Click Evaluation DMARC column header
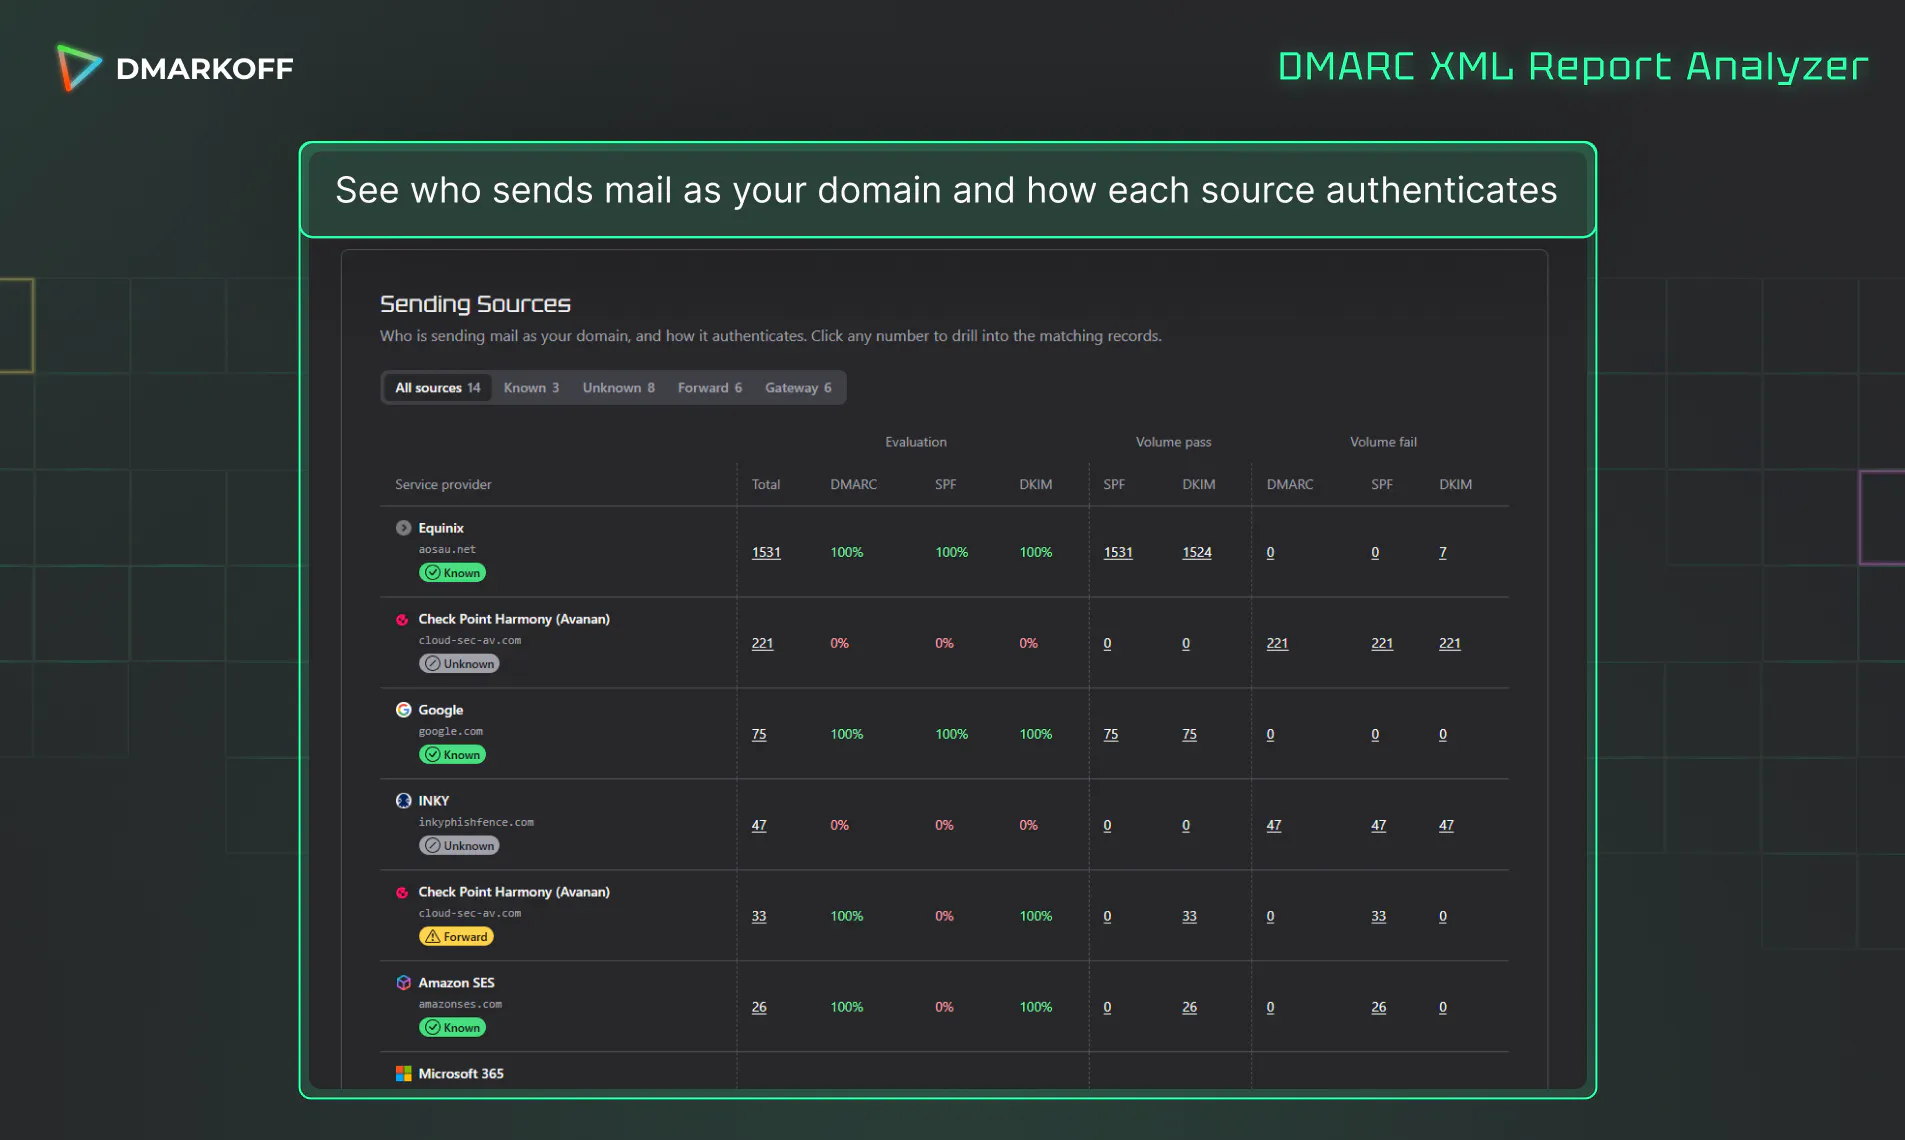The height and width of the screenshot is (1140, 1905). pos(853,485)
